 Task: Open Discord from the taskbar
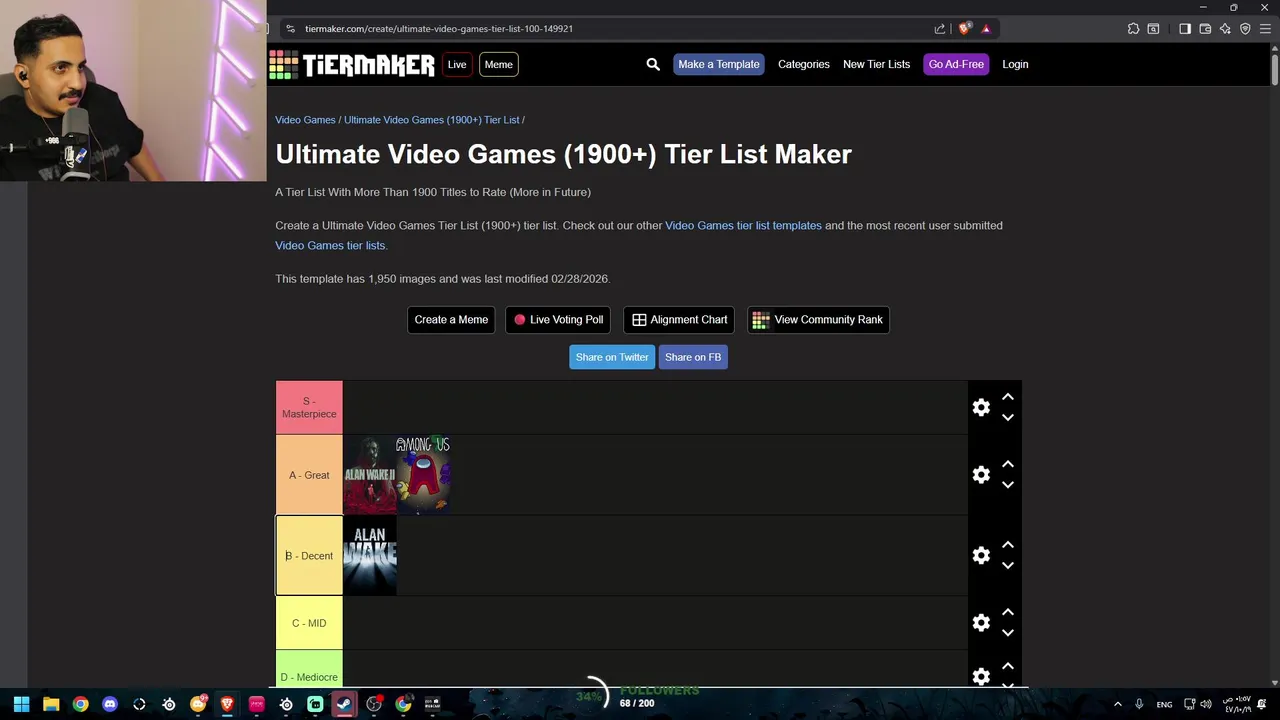click(x=110, y=704)
